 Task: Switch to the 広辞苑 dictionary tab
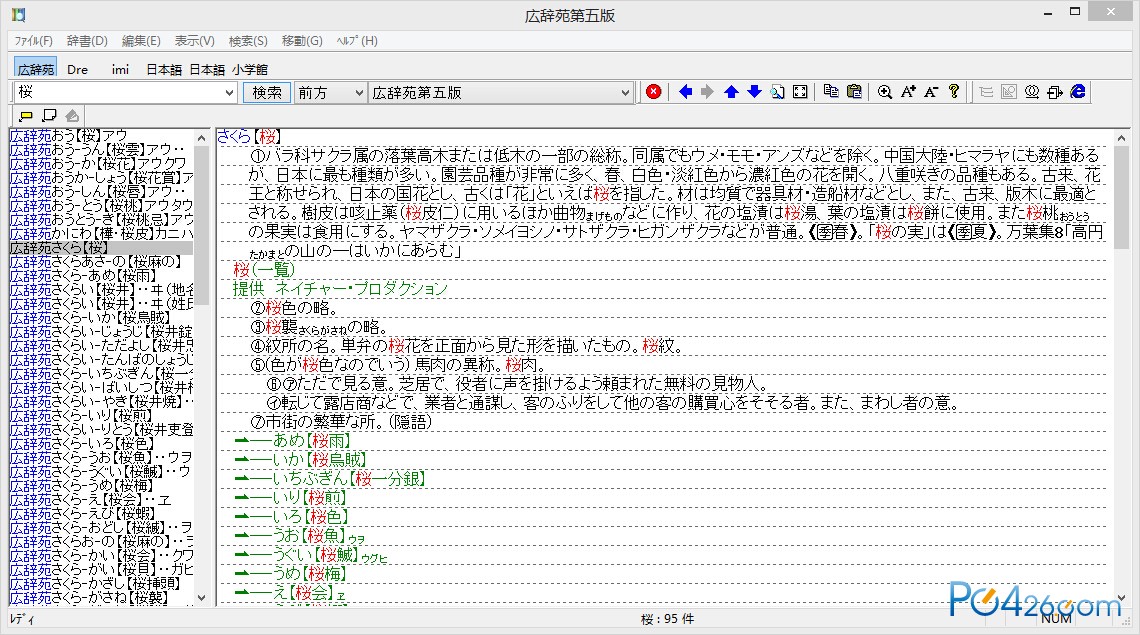point(36,69)
